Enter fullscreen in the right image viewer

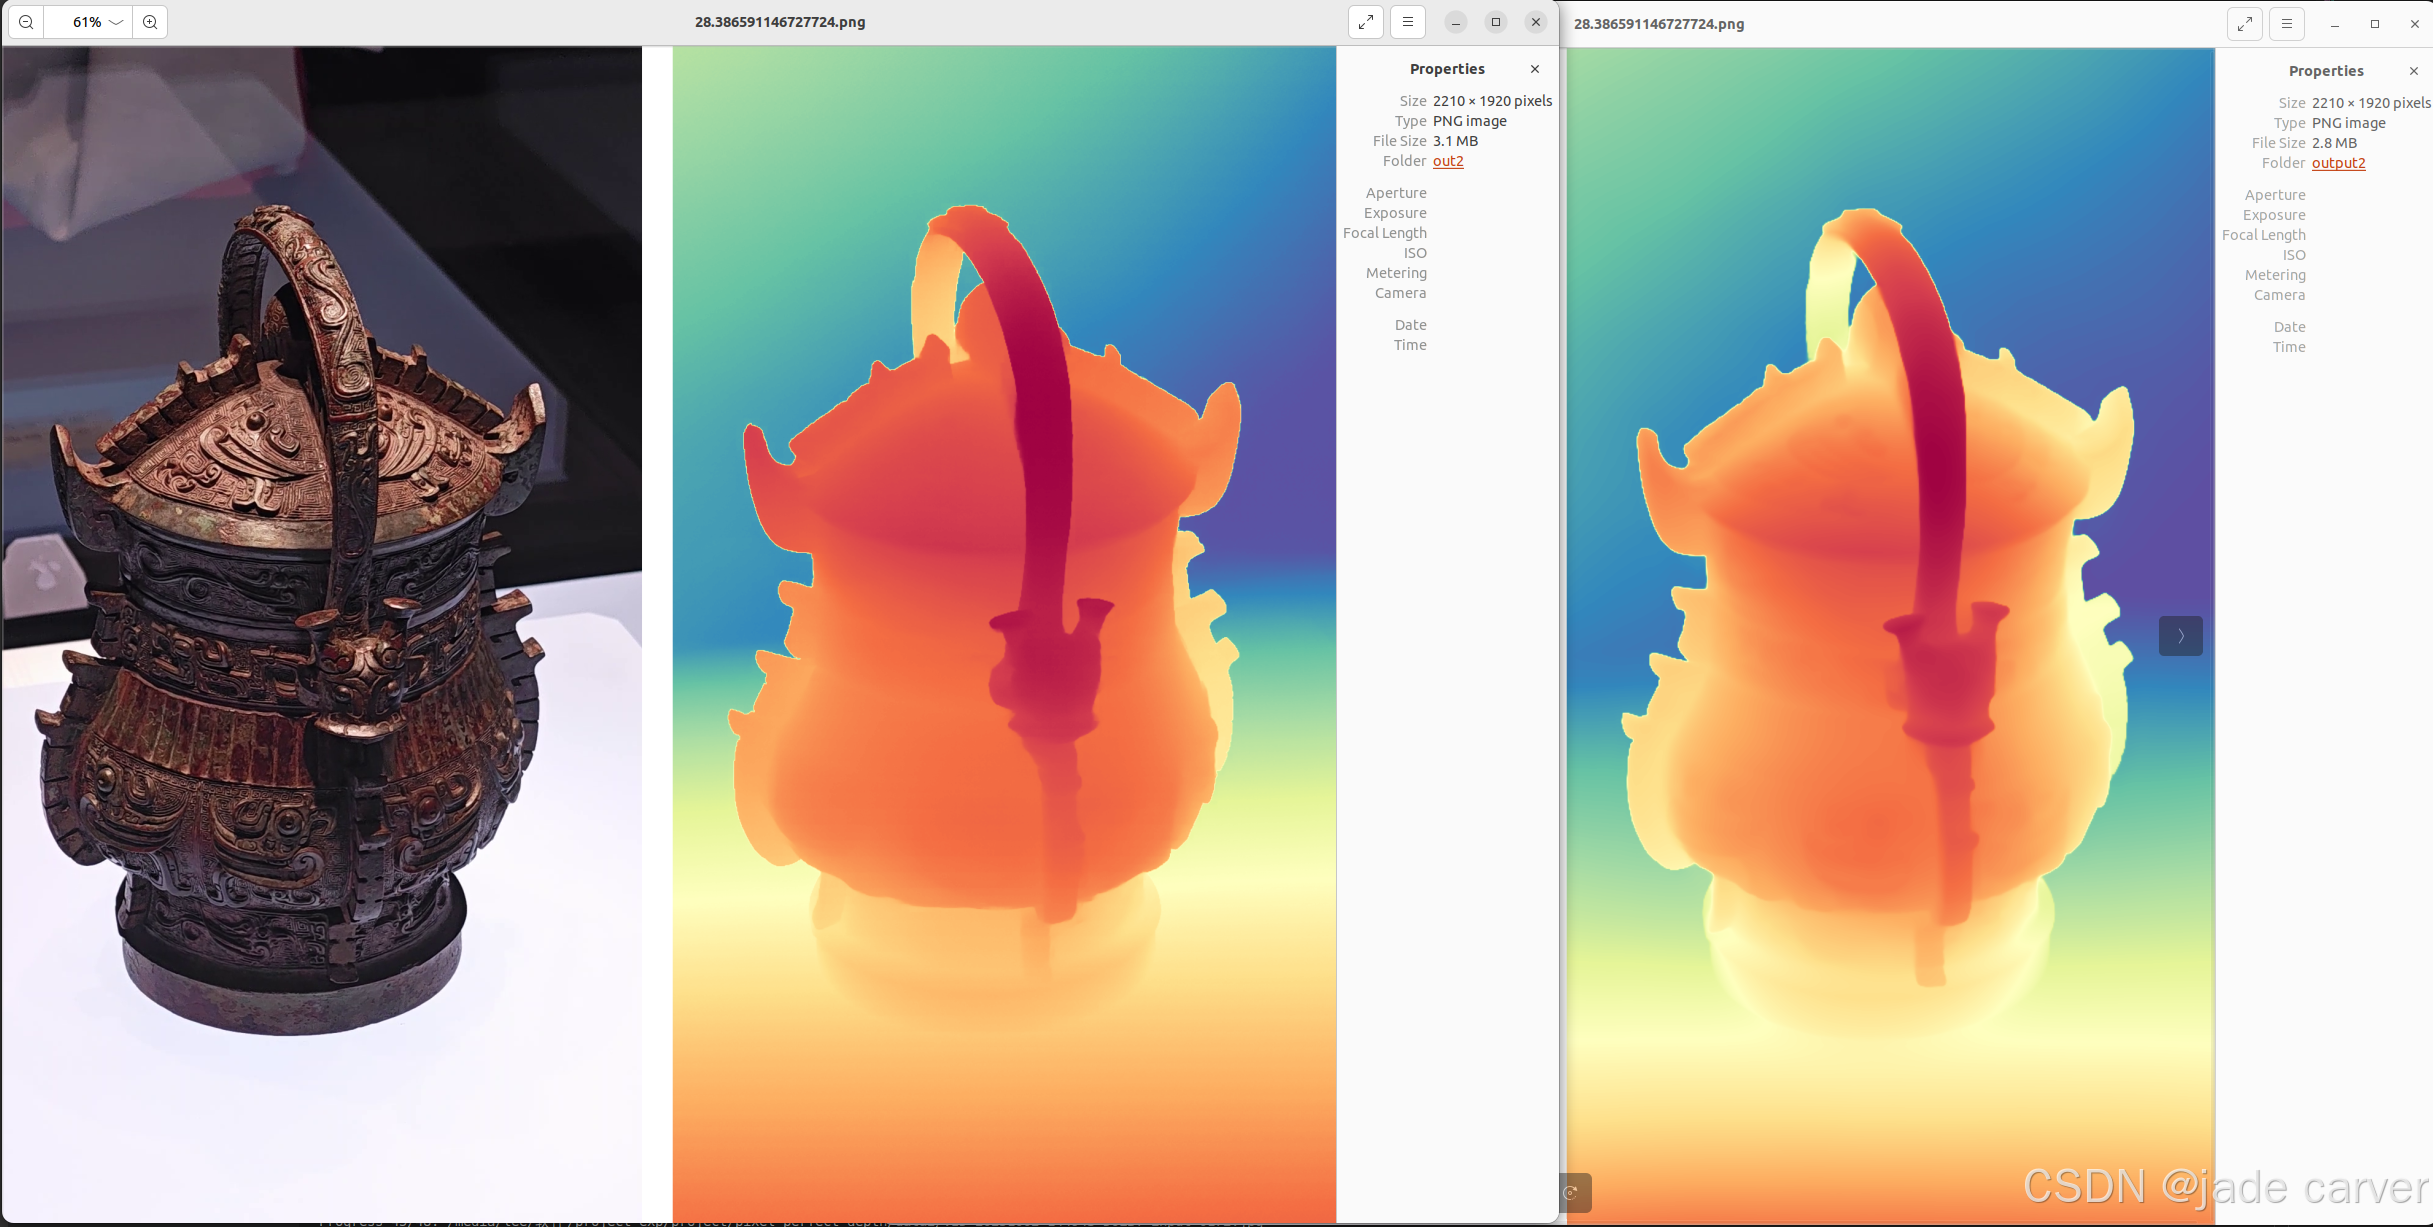pyautogui.click(x=2245, y=24)
